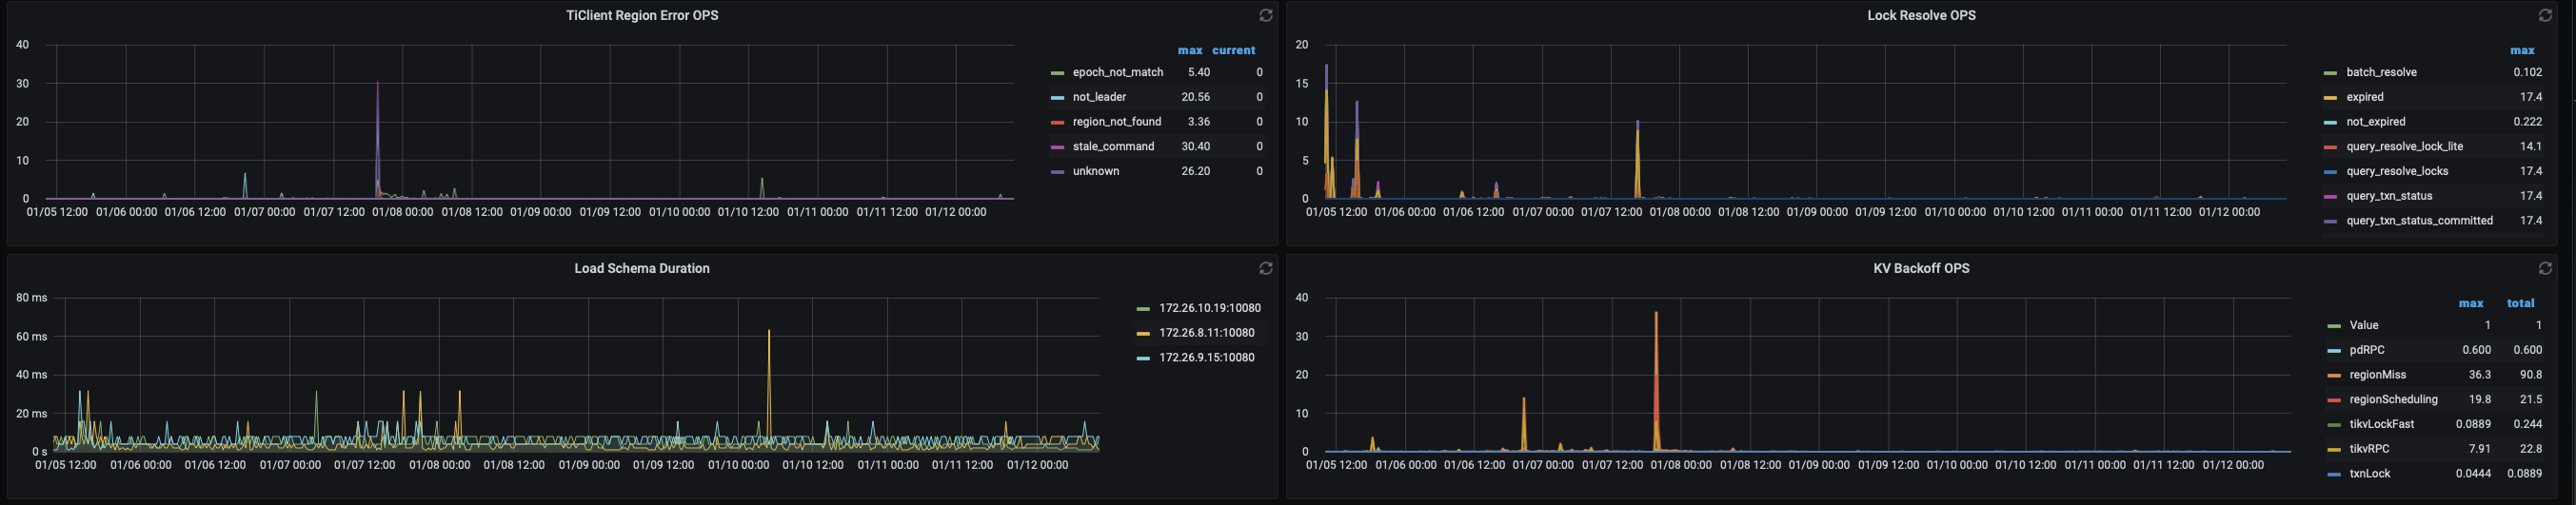
Task: Click the color swatch for 172.26.8.11:10080
Action: 1143,333
